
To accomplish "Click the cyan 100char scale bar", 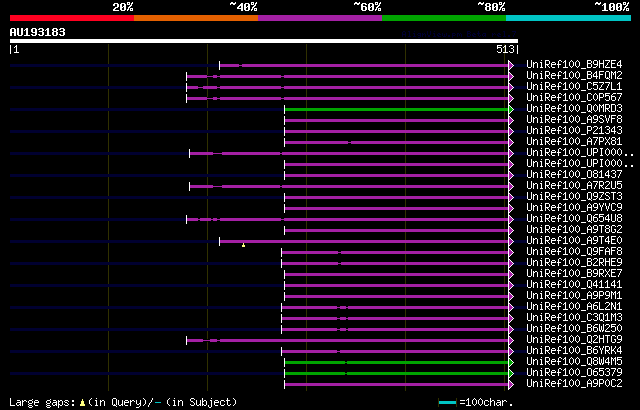I will click(447, 403).
